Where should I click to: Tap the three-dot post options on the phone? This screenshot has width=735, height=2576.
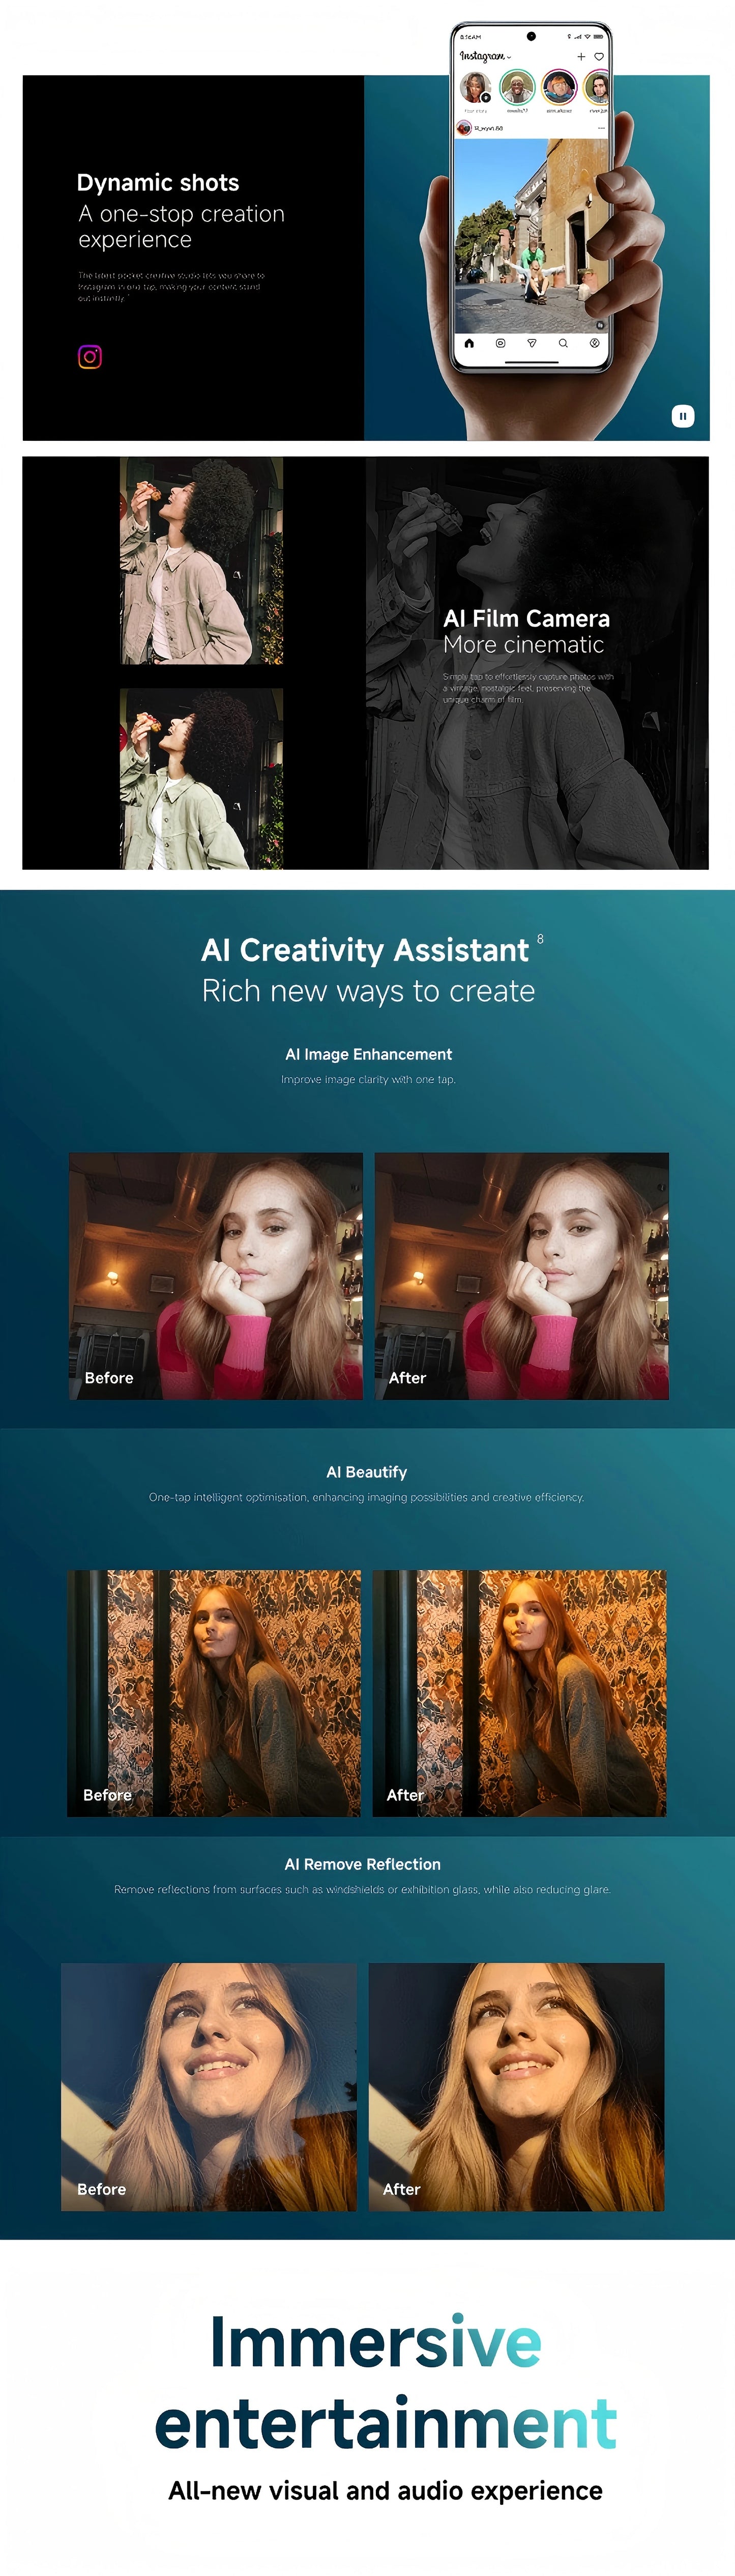(x=601, y=128)
